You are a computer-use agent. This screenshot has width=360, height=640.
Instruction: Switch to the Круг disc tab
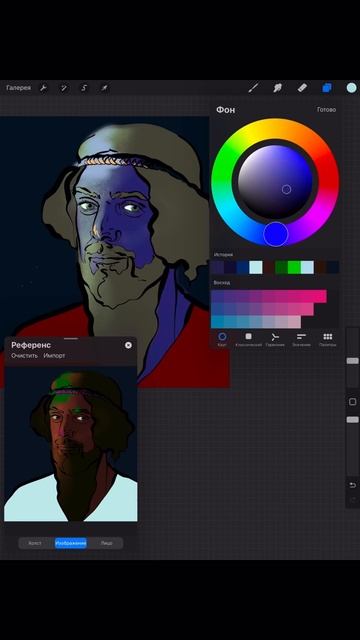point(222,339)
